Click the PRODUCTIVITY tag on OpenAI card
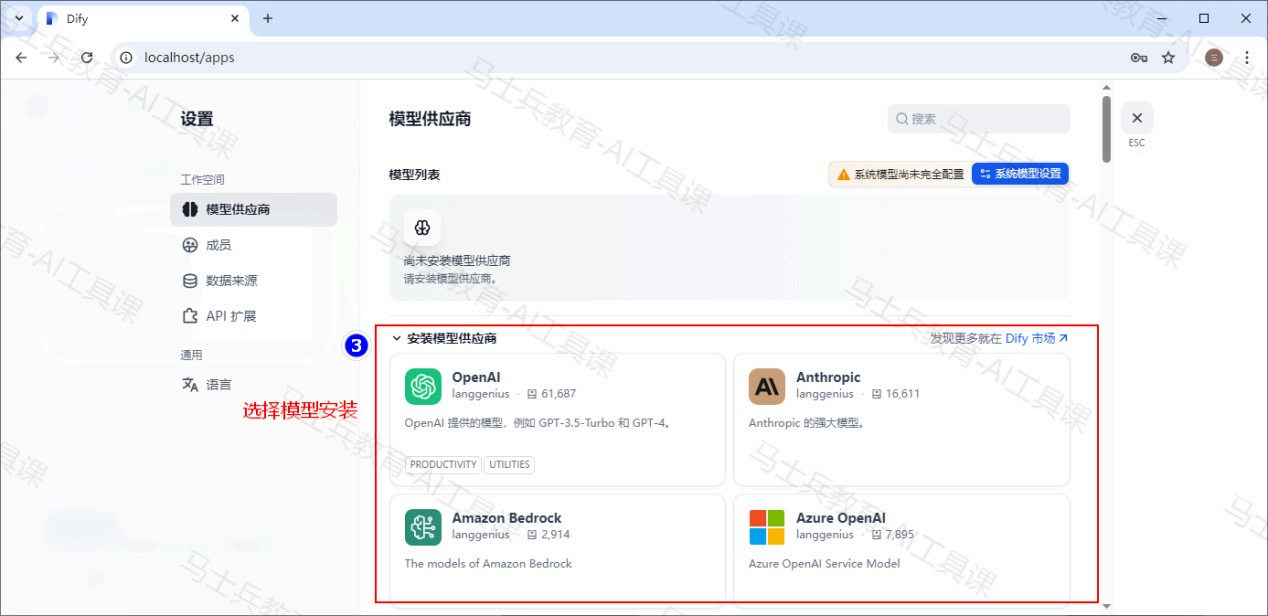1268x616 pixels. [x=443, y=465]
